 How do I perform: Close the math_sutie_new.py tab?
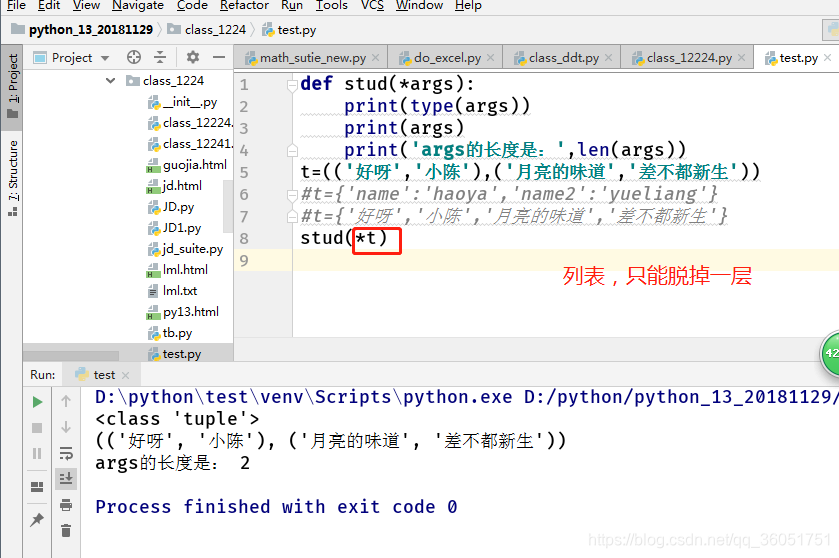click(x=376, y=57)
